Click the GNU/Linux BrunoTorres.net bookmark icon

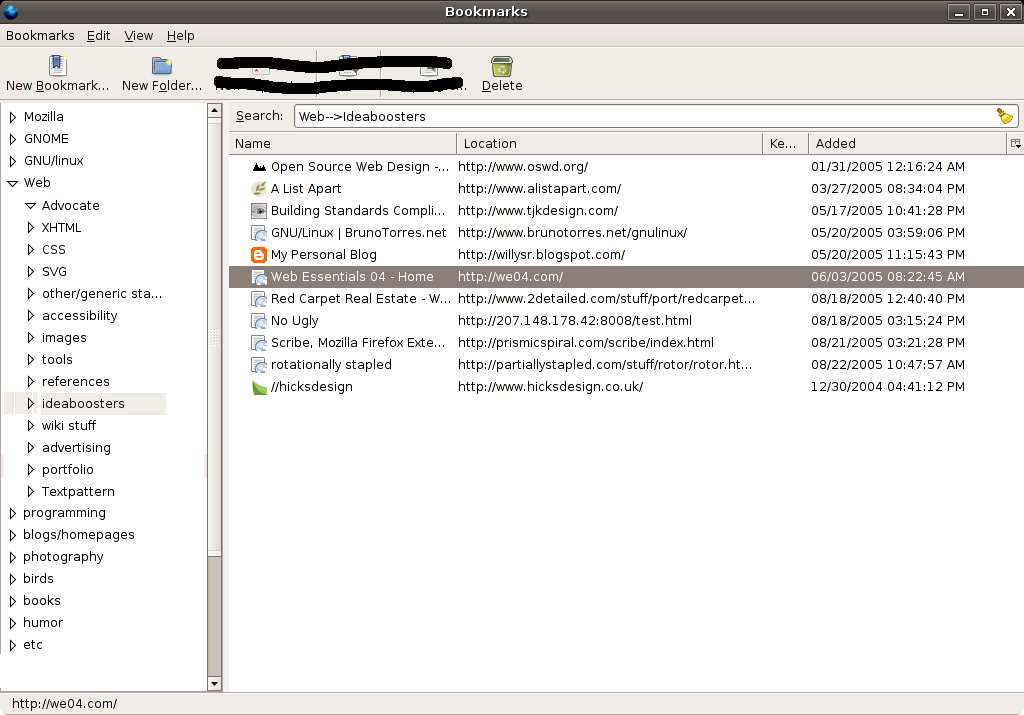click(259, 232)
